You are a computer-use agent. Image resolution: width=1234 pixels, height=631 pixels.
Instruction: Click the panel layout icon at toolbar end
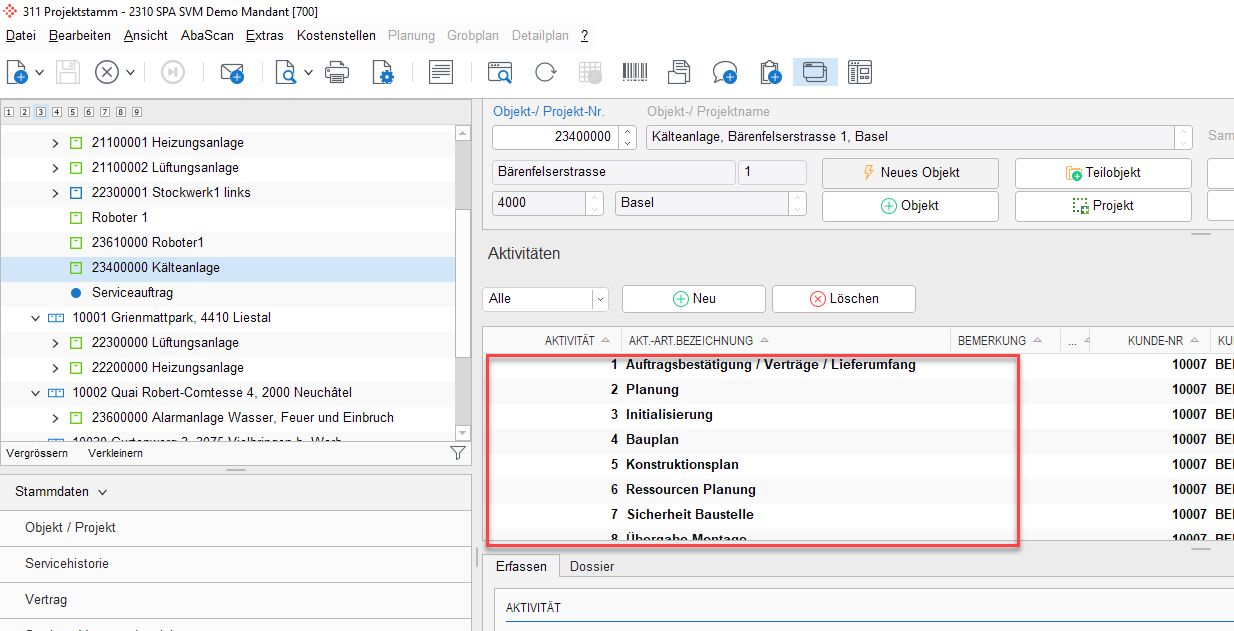pos(860,72)
